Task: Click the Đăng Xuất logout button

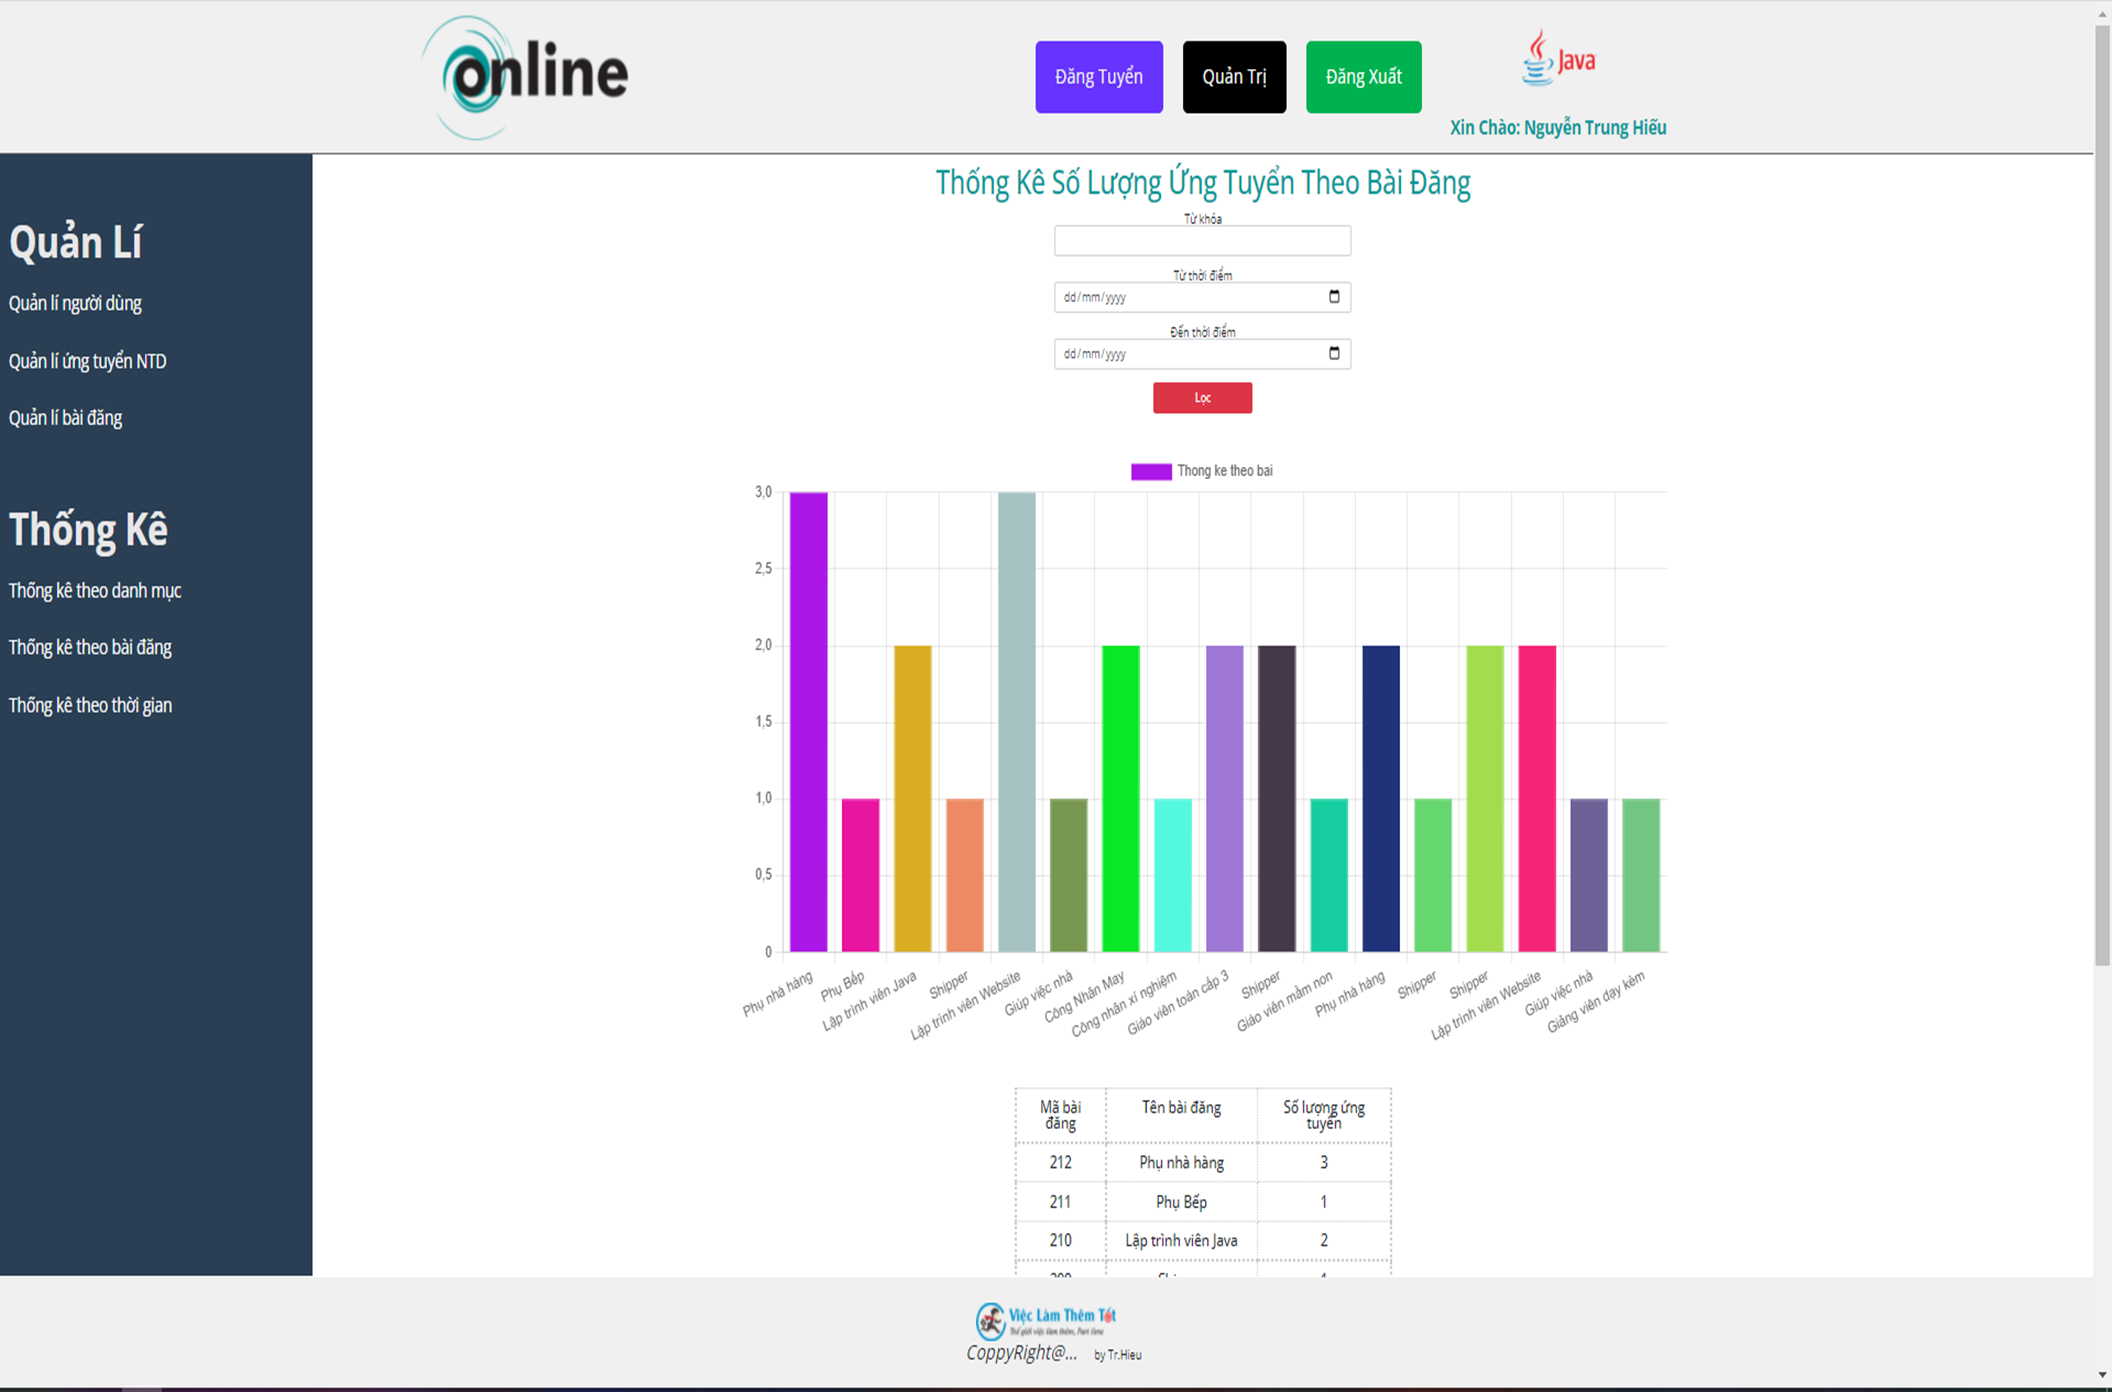Action: coord(1363,77)
